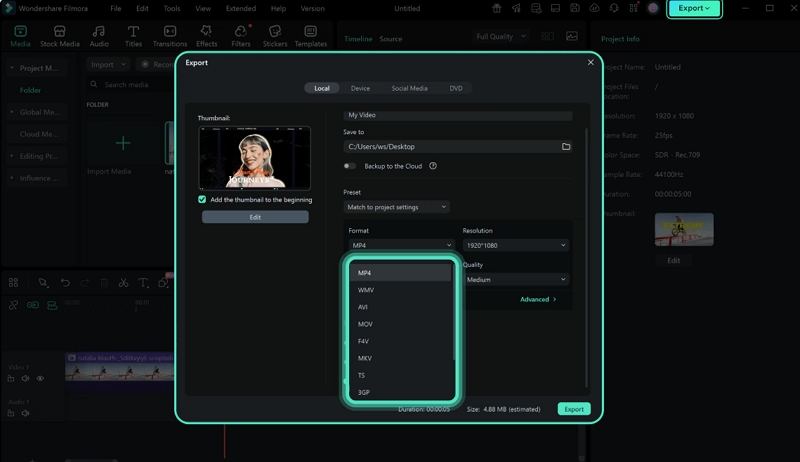The height and width of the screenshot is (462, 800).
Task: Toggle Backup to the Cloud switch
Action: pyautogui.click(x=349, y=166)
